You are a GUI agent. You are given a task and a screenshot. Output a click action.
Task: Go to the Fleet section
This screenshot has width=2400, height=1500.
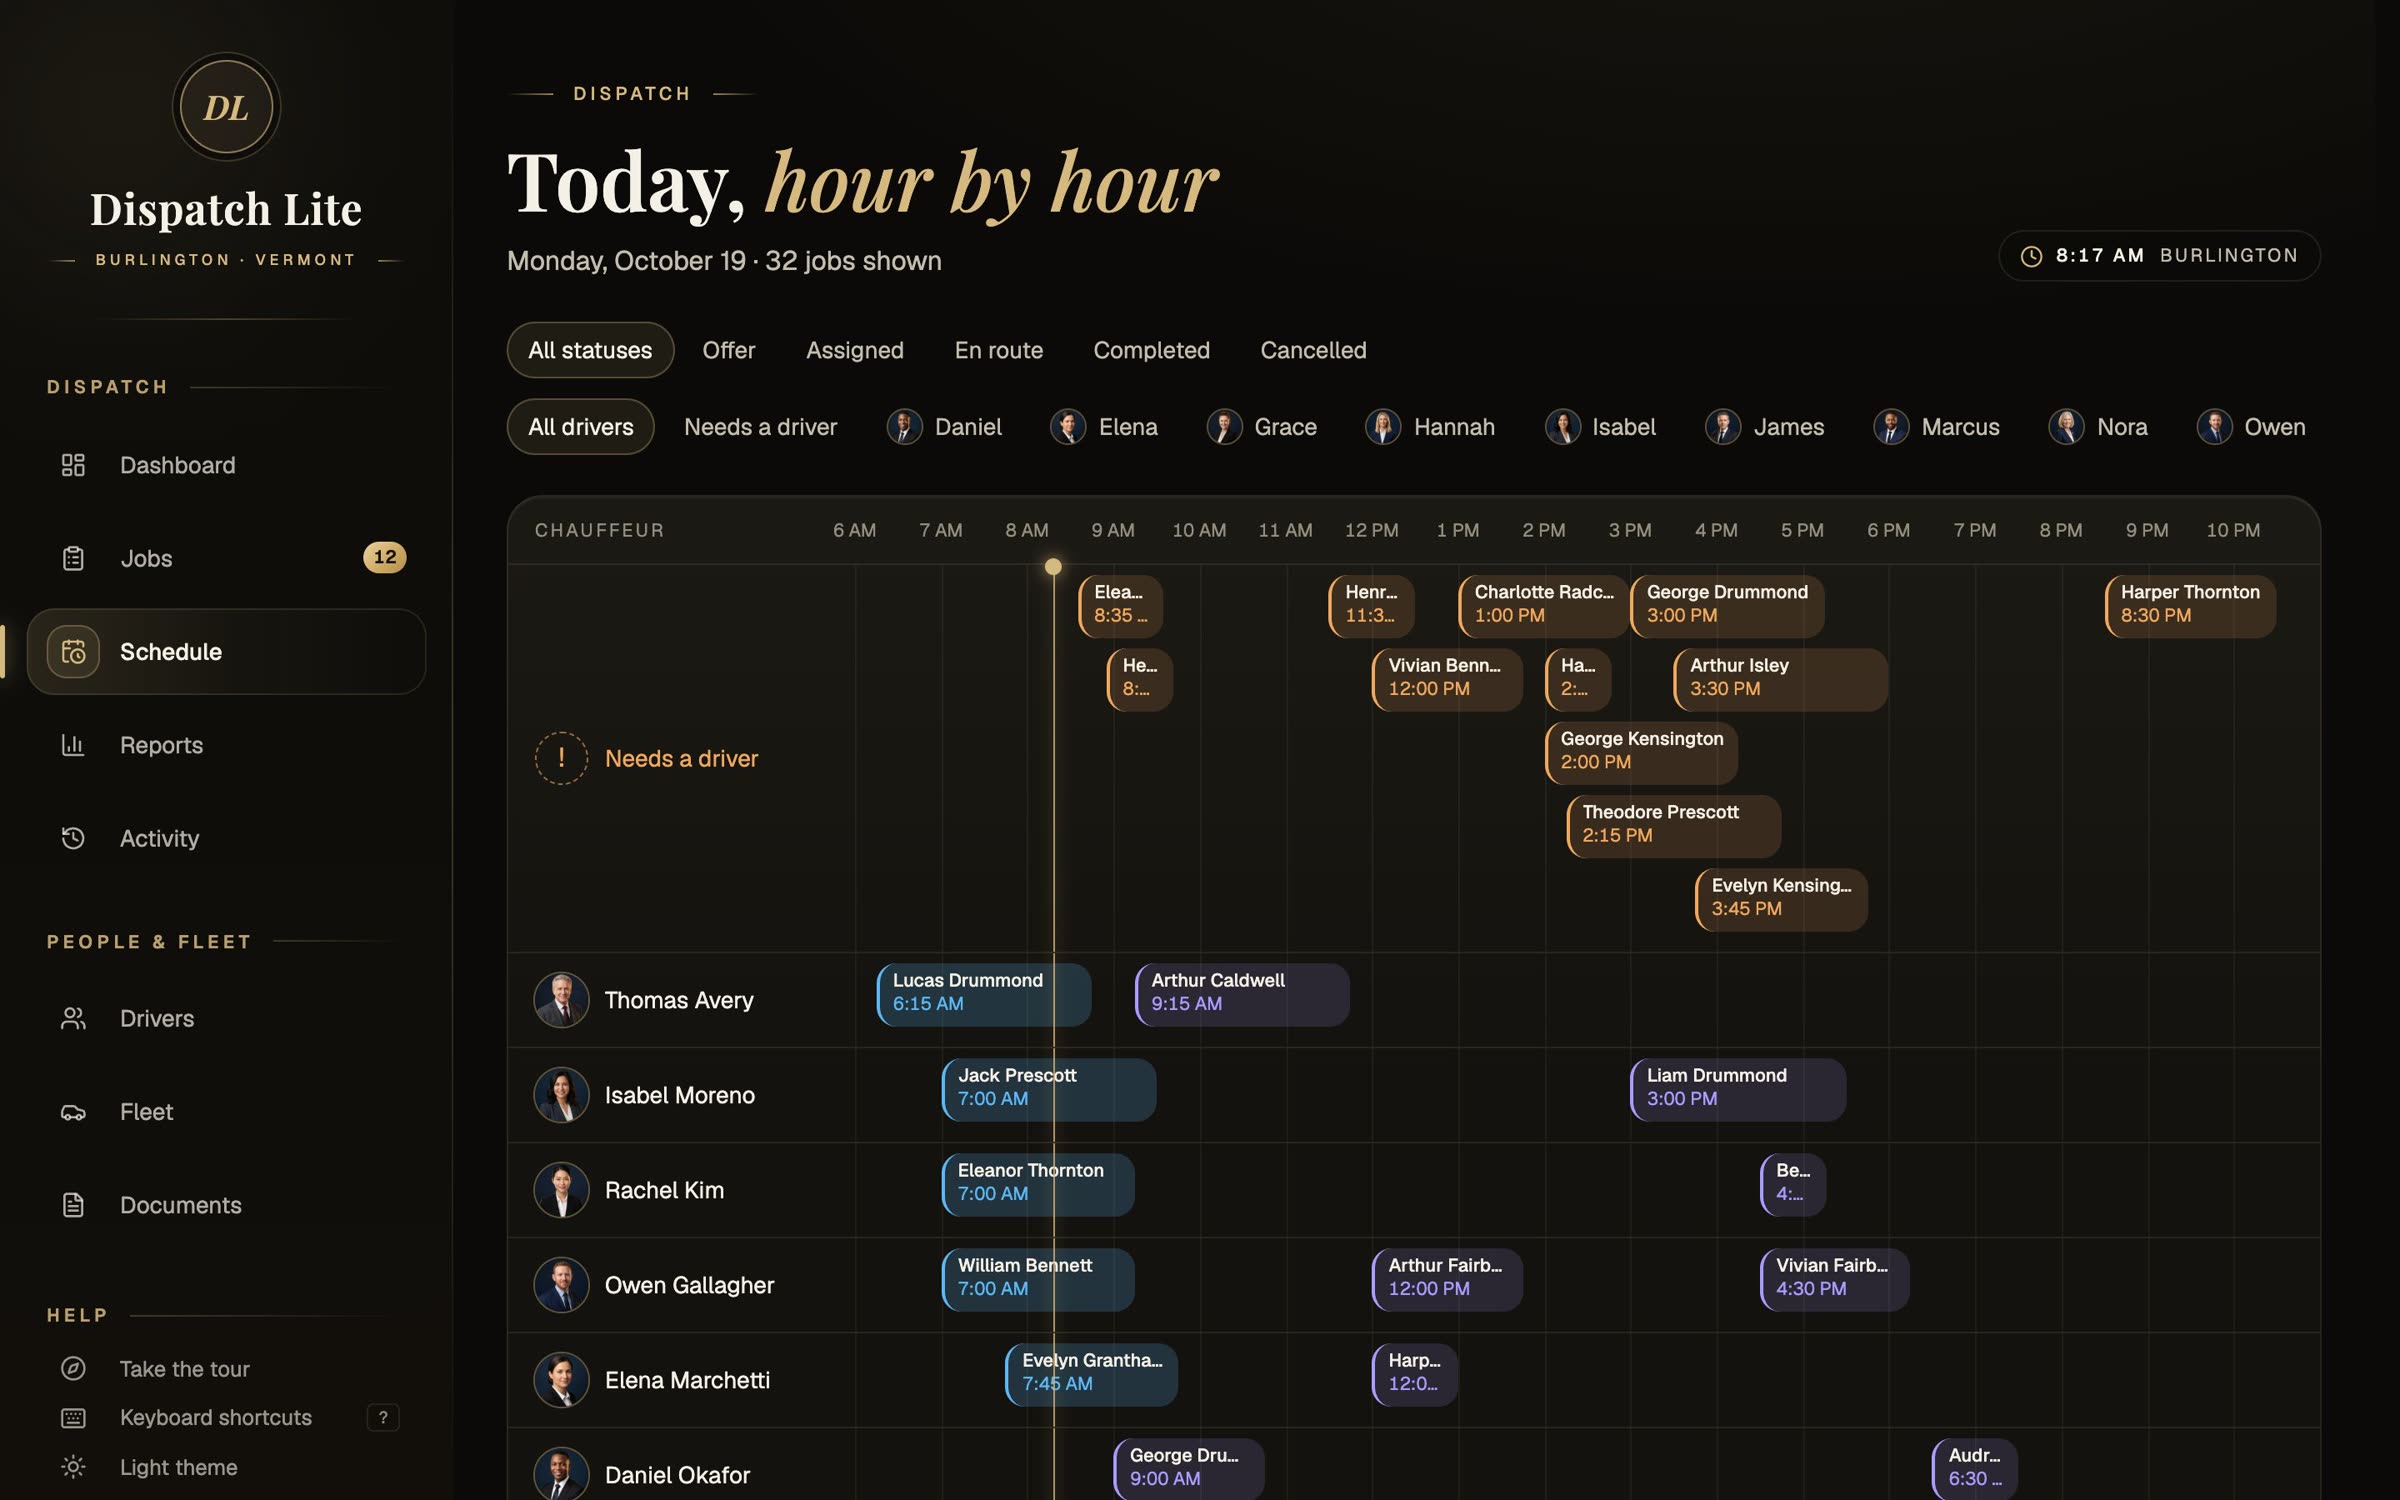point(226,1112)
